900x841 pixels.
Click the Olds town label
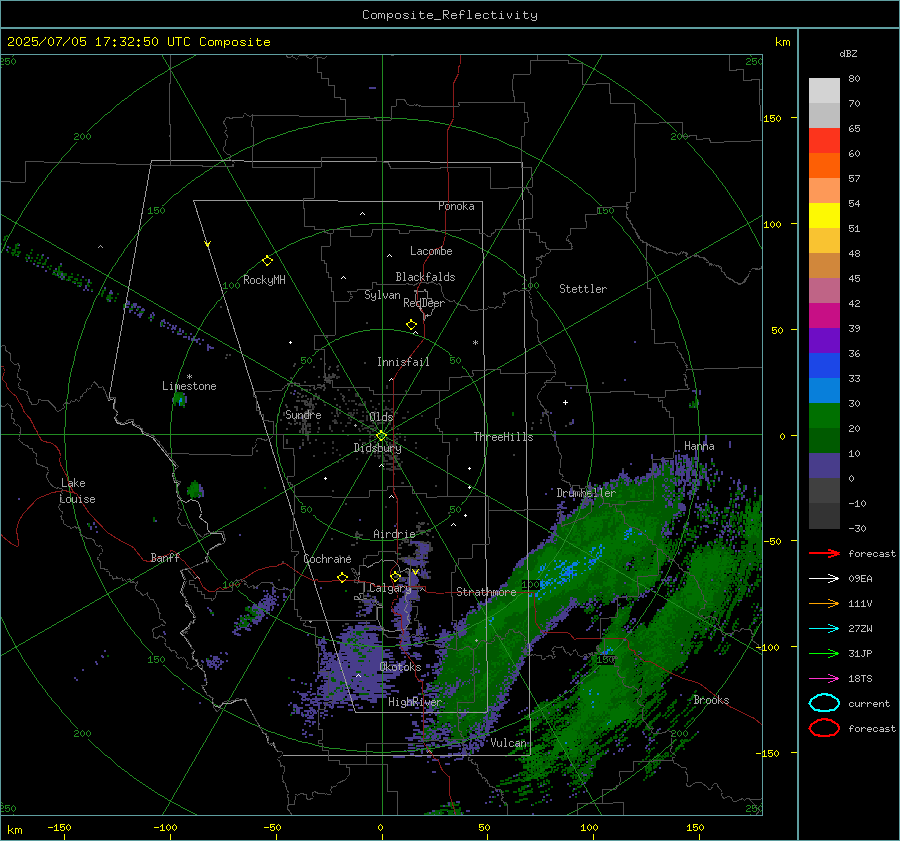[x=381, y=417]
